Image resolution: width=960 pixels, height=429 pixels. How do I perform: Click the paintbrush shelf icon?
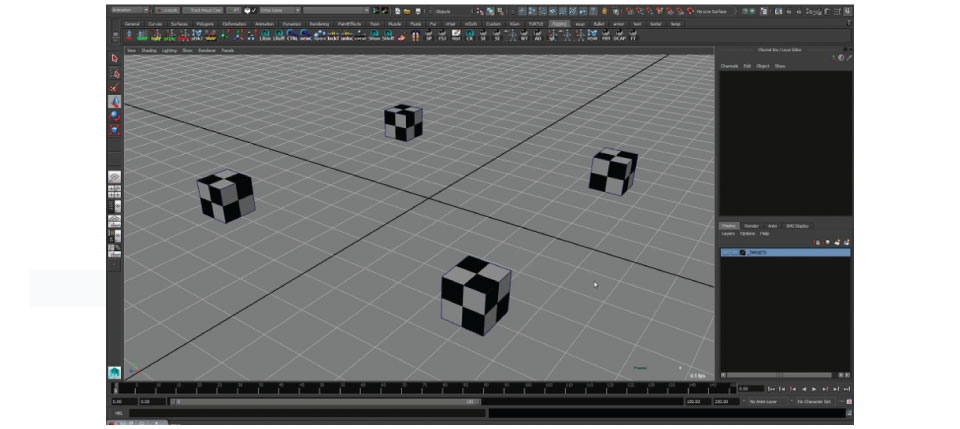point(401,35)
